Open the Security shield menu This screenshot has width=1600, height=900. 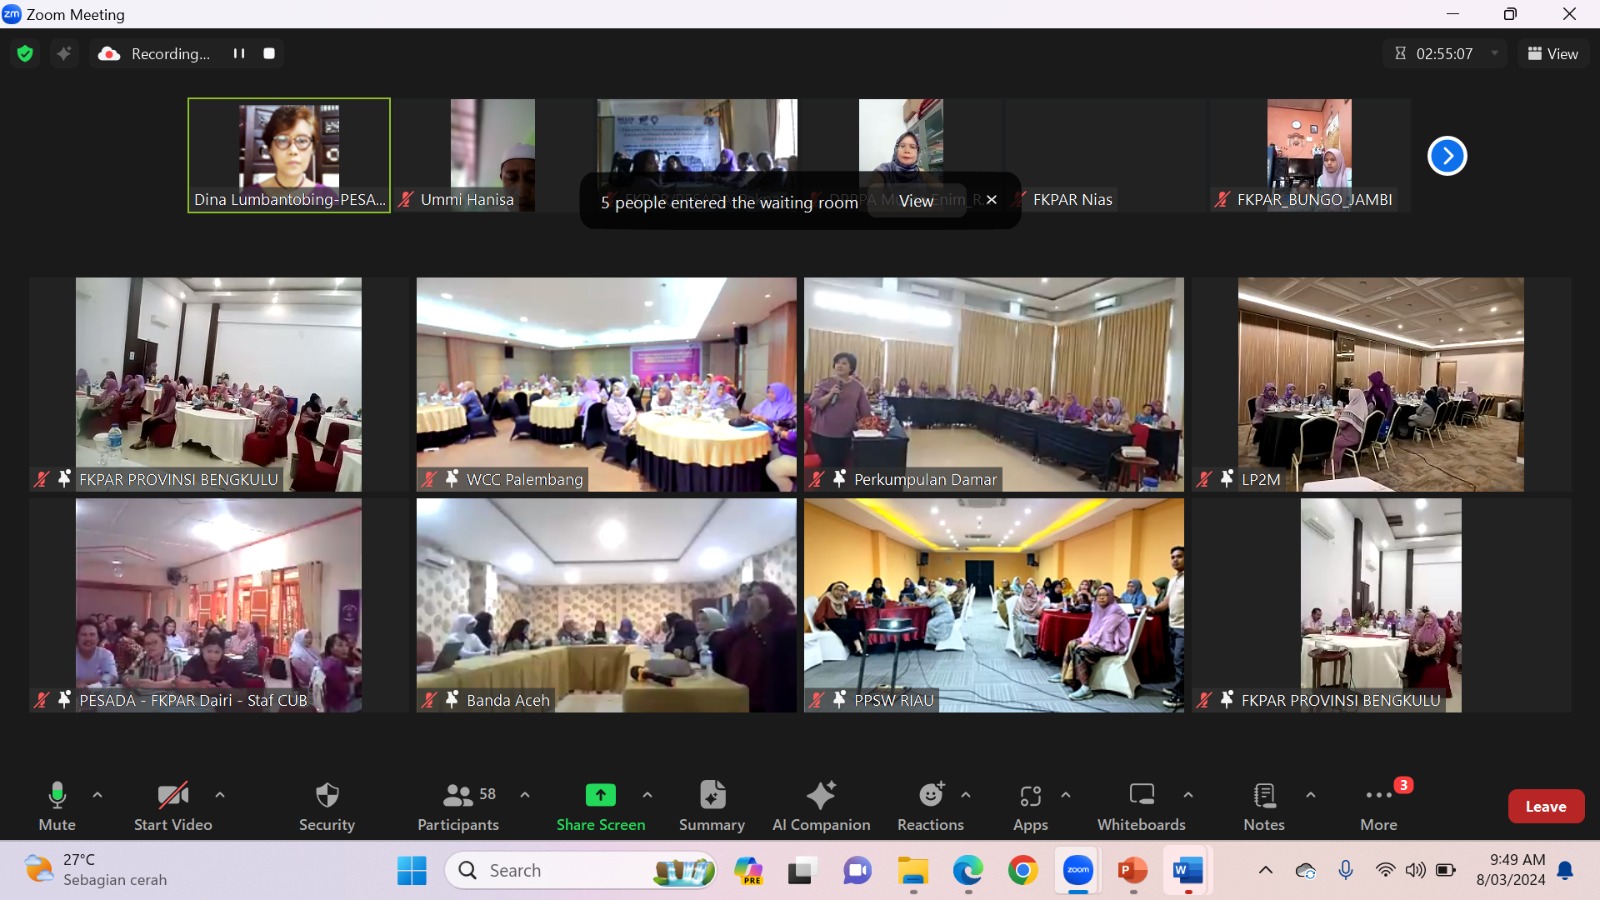tap(327, 806)
